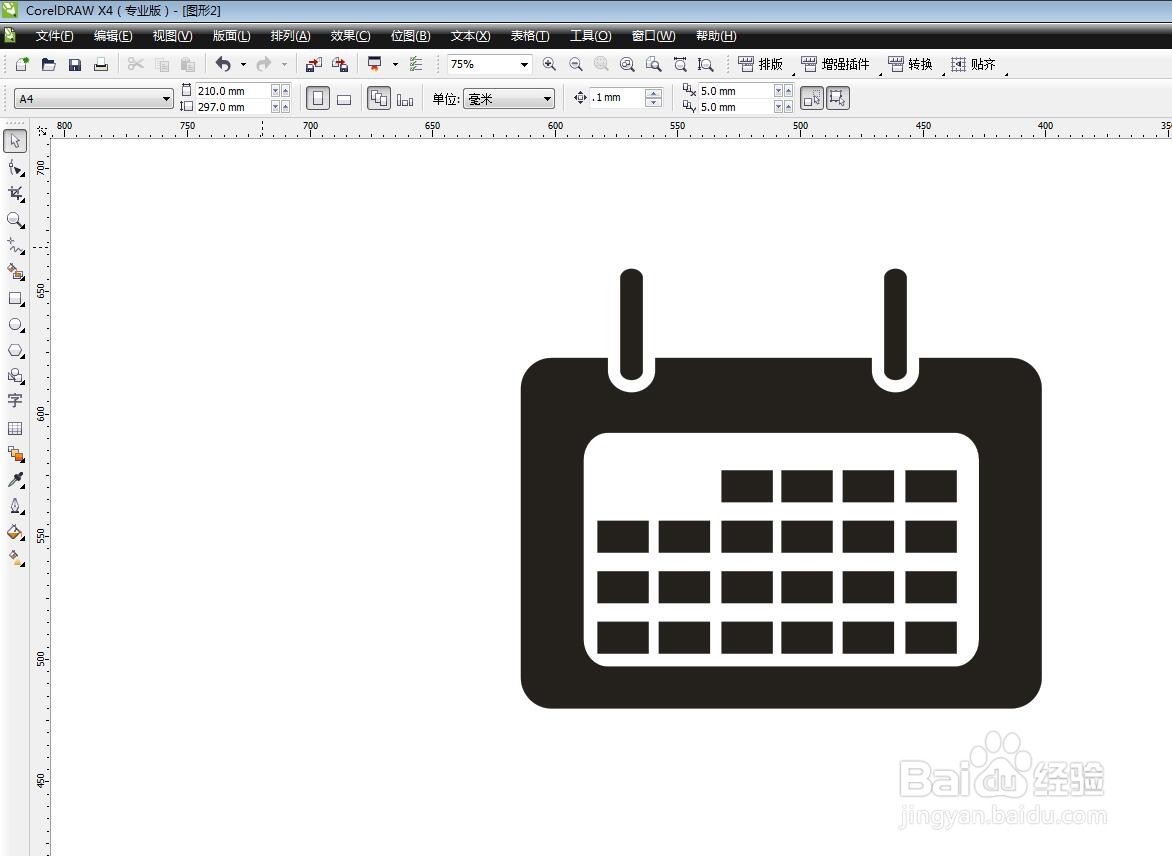Select the Eyedropper tool
1172x856 pixels.
pos(15,480)
